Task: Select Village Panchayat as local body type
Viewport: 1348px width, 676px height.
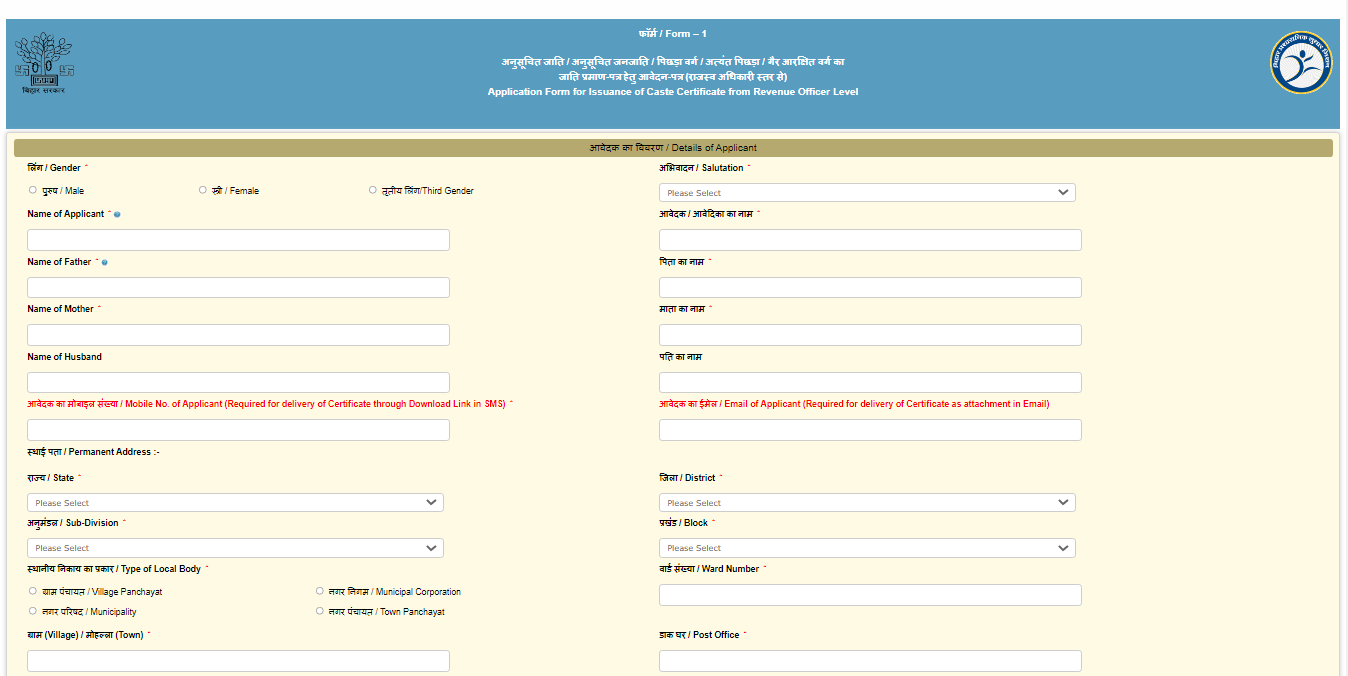Action: click(x=33, y=591)
